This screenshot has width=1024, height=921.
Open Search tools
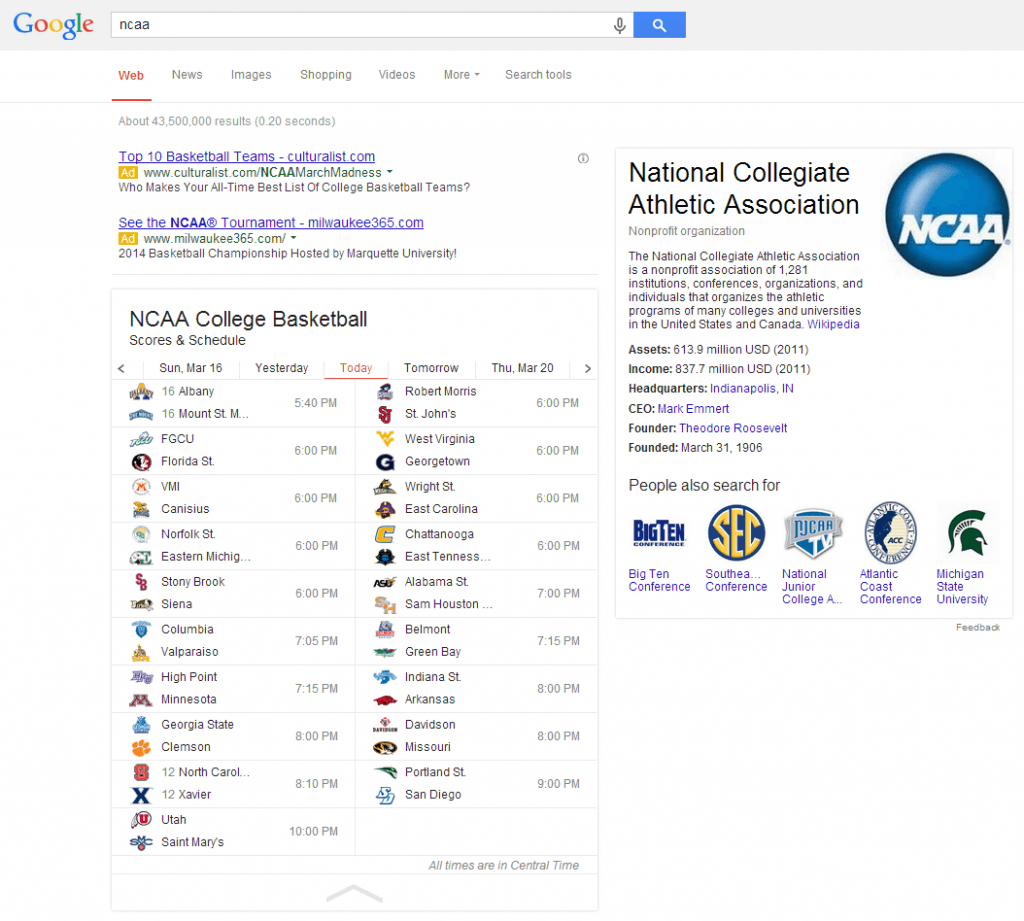pyautogui.click(x=538, y=74)
